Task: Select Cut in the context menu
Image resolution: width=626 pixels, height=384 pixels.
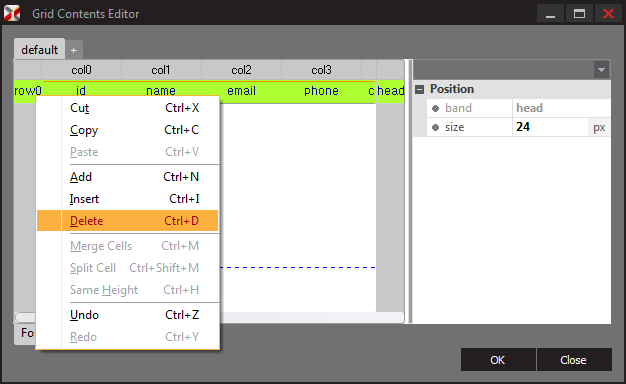Action: pos(127,108)
